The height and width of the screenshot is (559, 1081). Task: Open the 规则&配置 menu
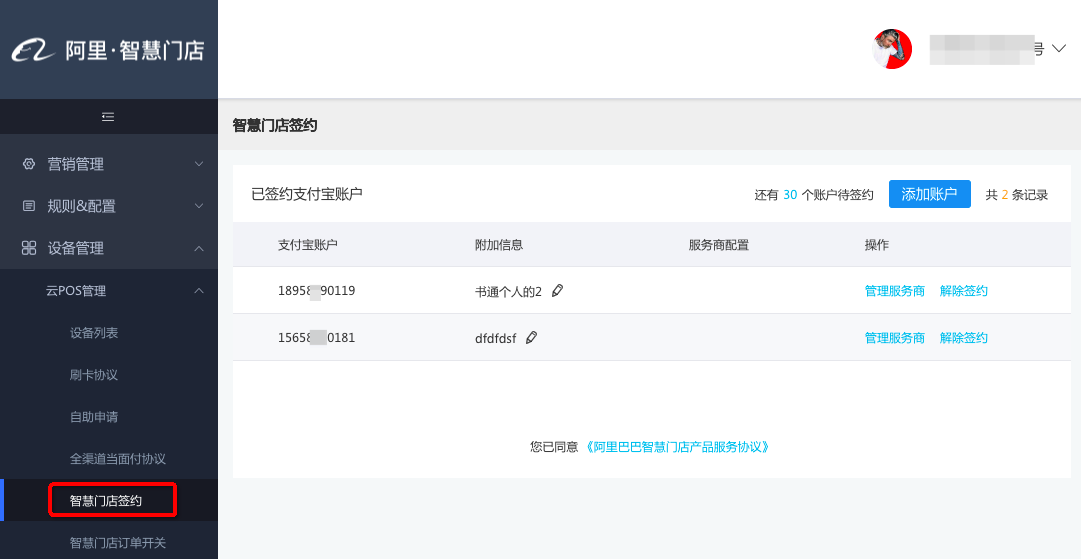pyautogui.click(x=109, y=206)
